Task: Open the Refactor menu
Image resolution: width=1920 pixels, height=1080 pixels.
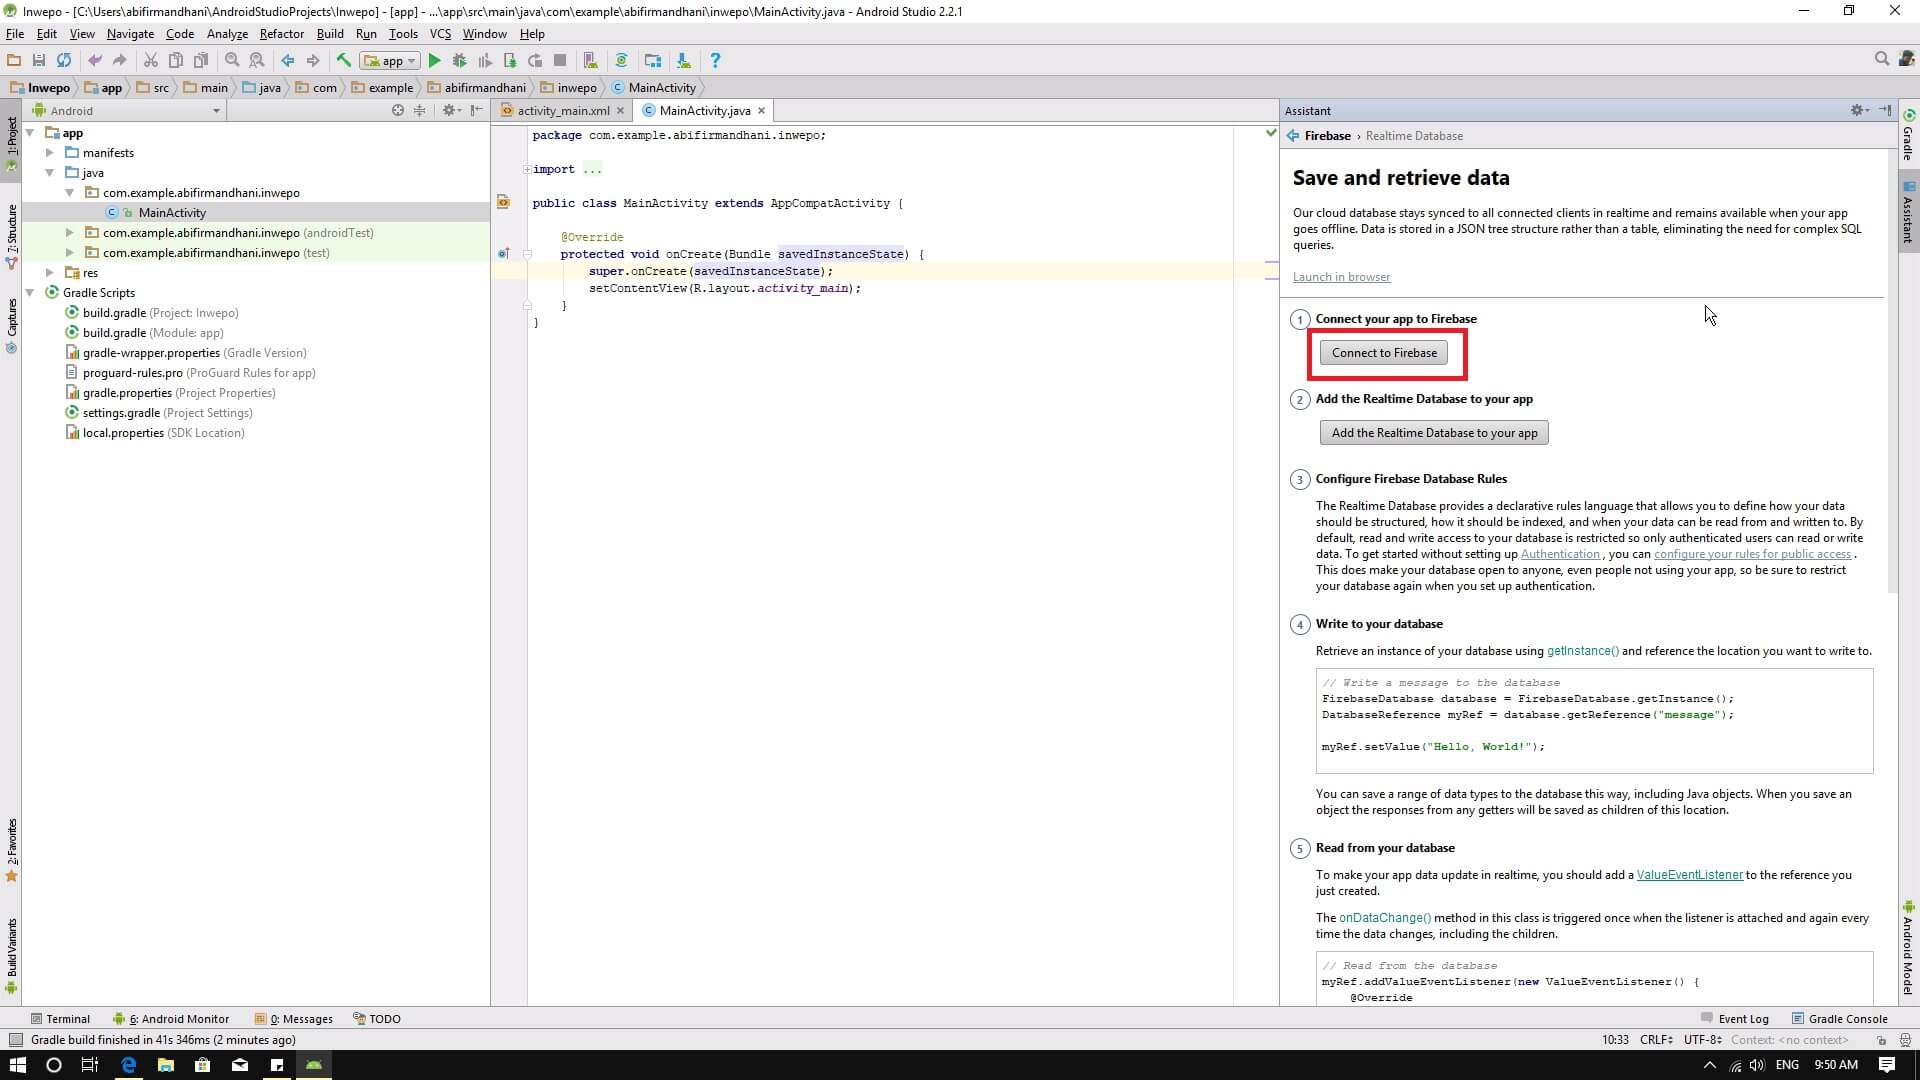Action: tap(281, 34)
